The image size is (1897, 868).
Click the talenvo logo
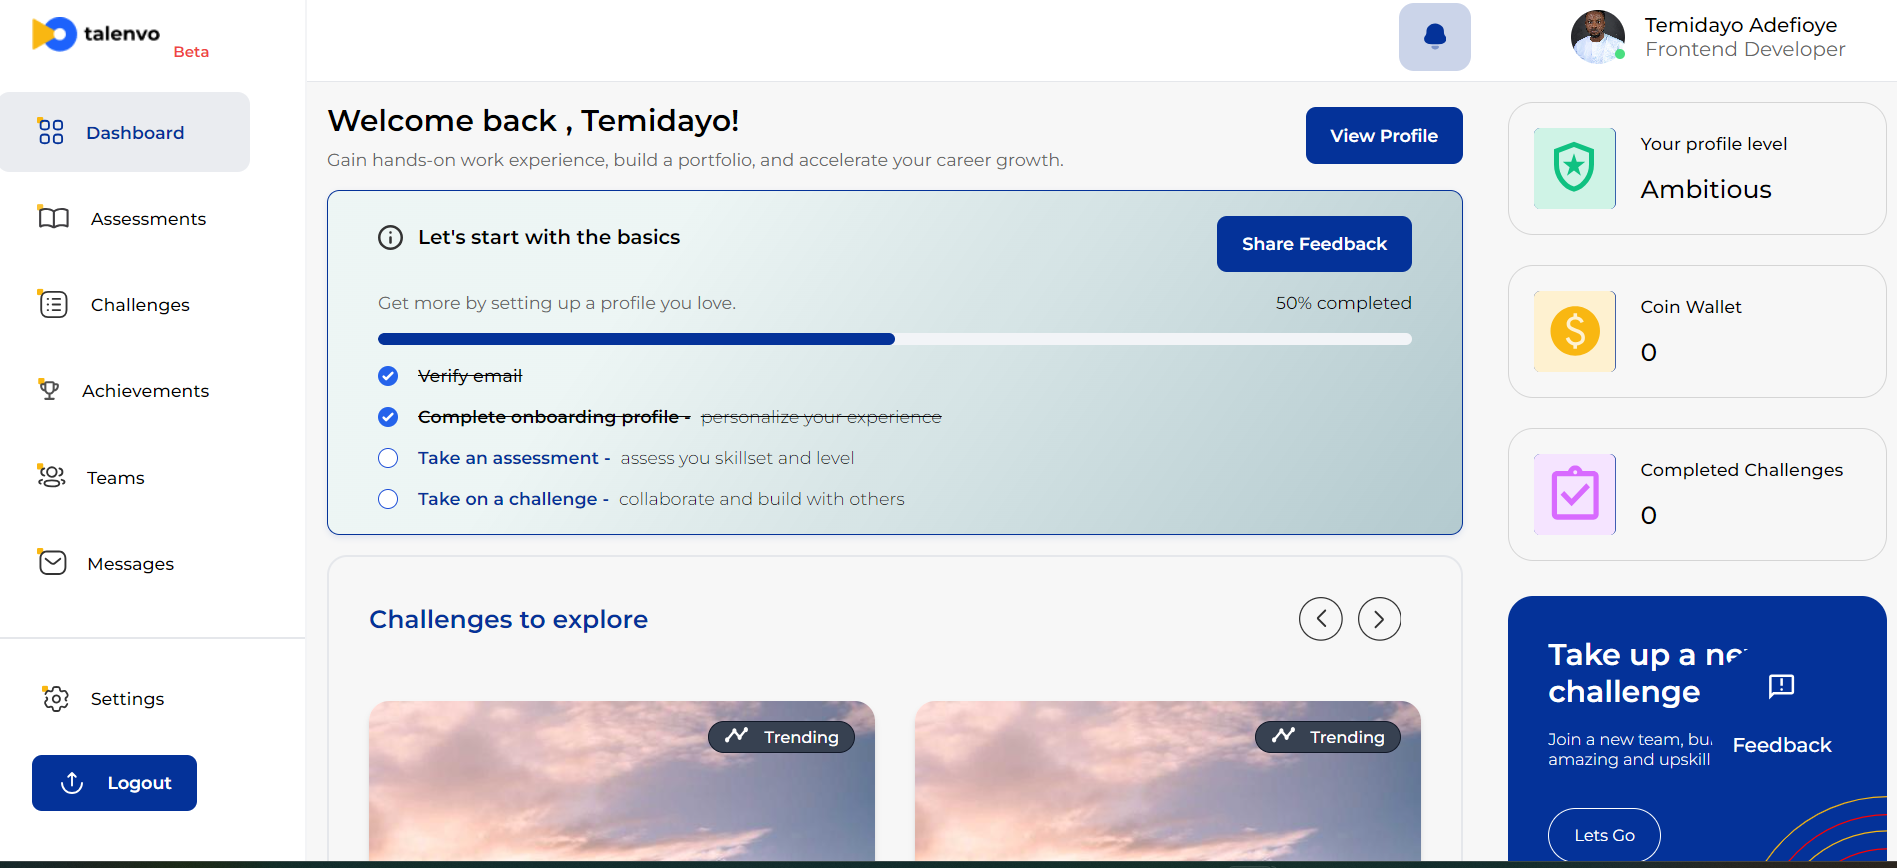pos(96,34)
